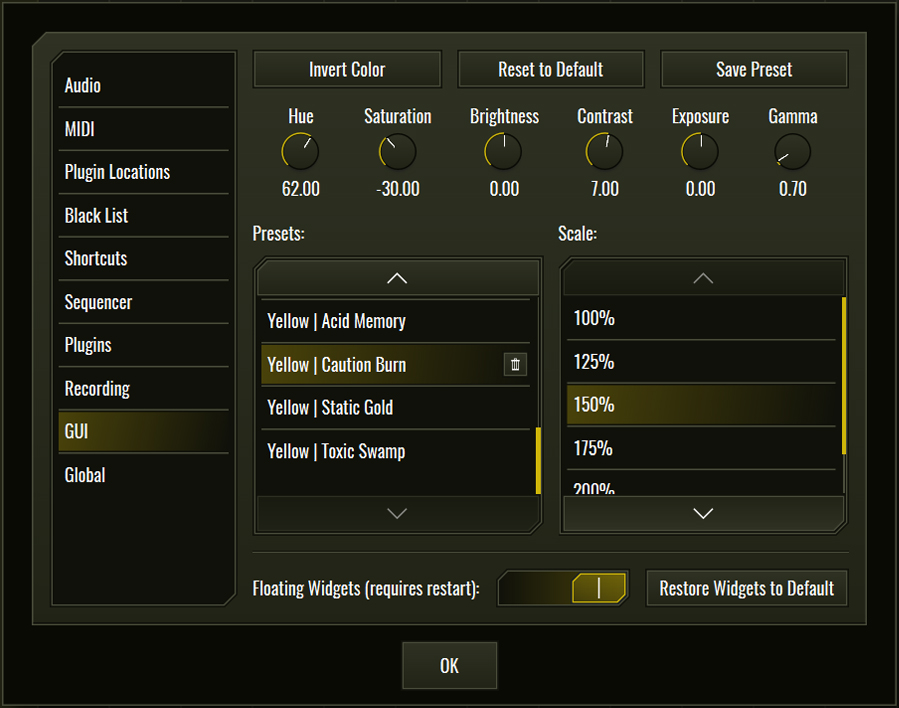
Task: Click the Saturation value -30.00
Action: point(397,189)
